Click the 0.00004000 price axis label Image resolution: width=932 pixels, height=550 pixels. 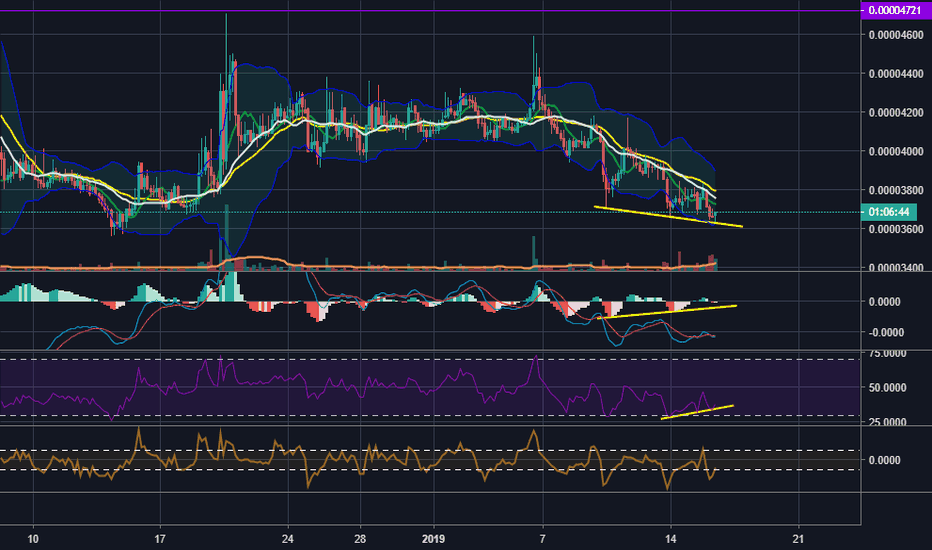tap(896, 151)
